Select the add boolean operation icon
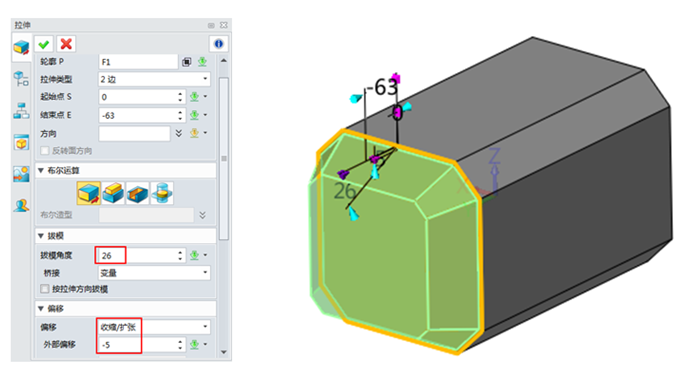The height and width of the screenshot is (375, 683). click(113, 193)
